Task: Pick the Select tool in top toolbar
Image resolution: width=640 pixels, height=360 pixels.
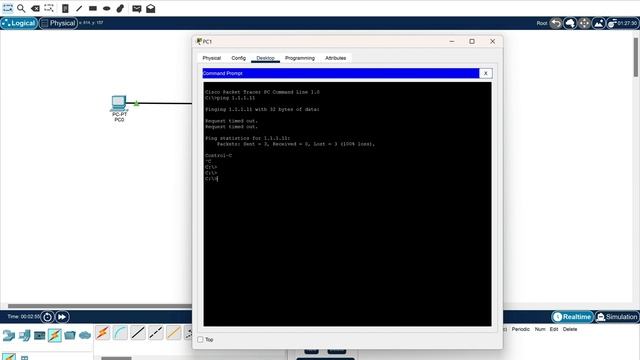Action: pos(8,8)
